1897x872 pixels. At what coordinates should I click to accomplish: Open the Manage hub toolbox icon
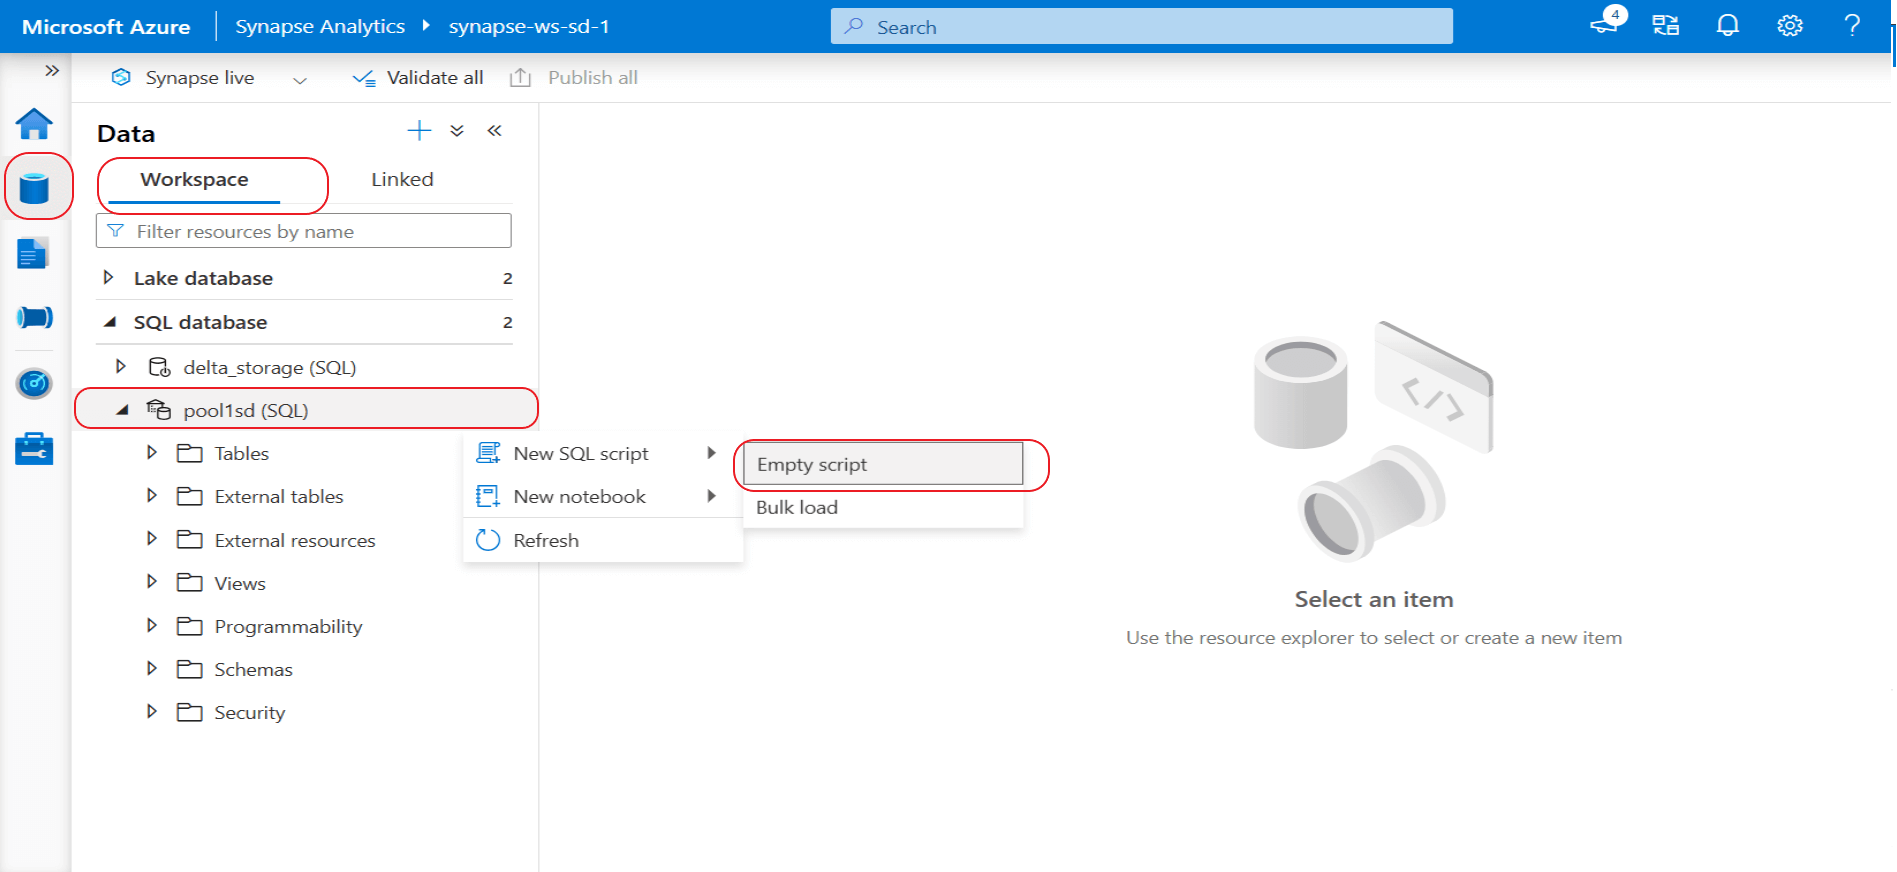coord(34,449)
